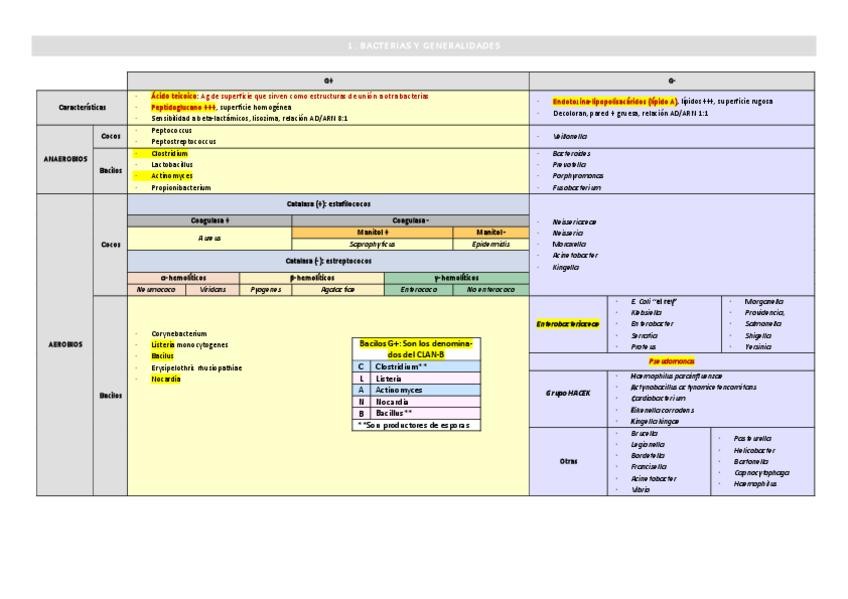Screen dimensions: 848x599
Task: Click the highlighted 'Clostridium' anaerobe entry
Action: click(169, 153)
